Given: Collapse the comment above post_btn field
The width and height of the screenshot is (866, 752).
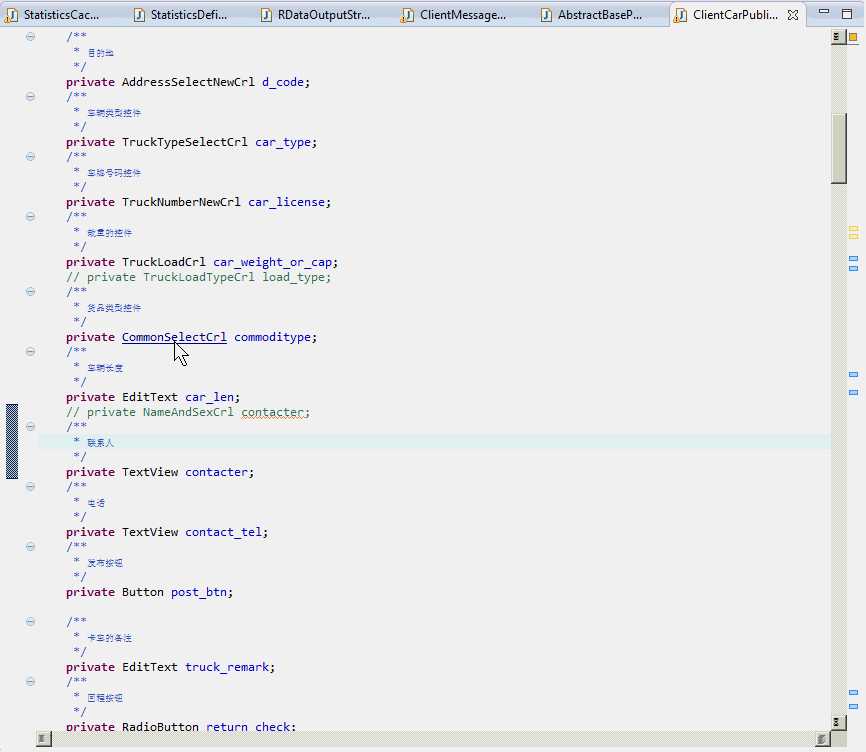Looking at the screenshot, I should tap(30, 547).
